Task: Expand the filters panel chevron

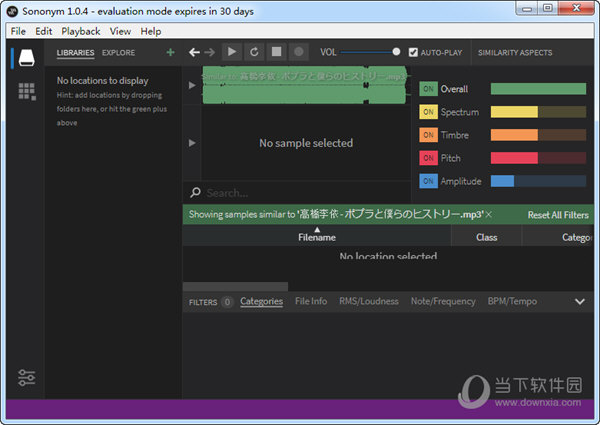Action: (x=580, y=301)
